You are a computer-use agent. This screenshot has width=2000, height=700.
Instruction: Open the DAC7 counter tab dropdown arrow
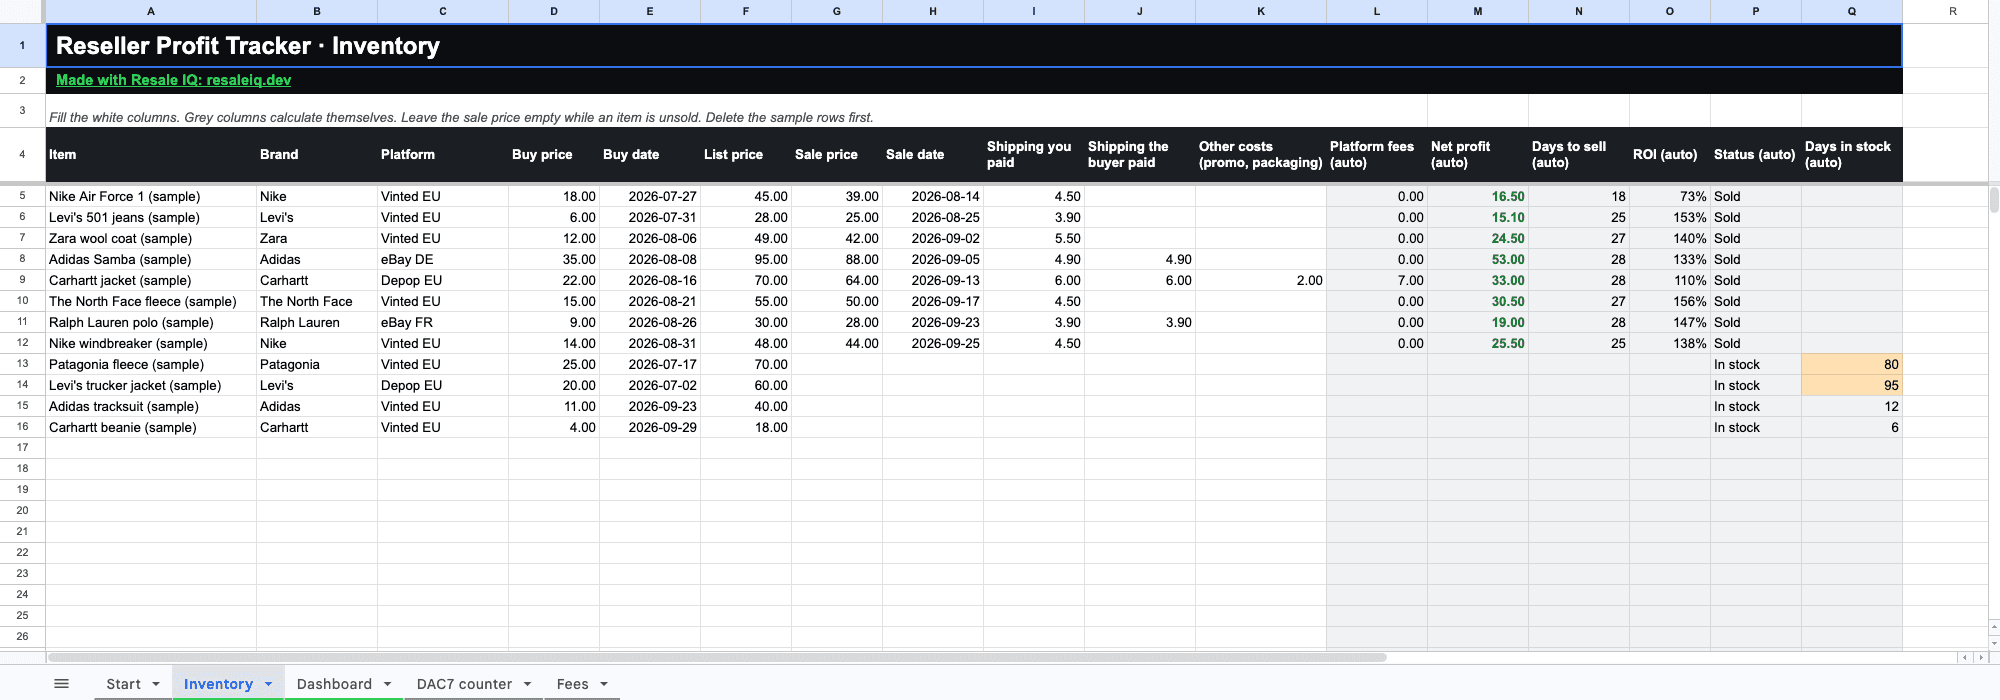pos(527,684)
